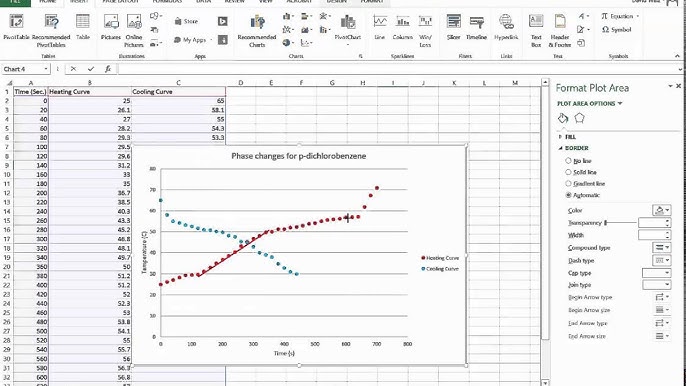Open Fill & Line options in format pane
686x386 pixels.
tap(563, 118)
